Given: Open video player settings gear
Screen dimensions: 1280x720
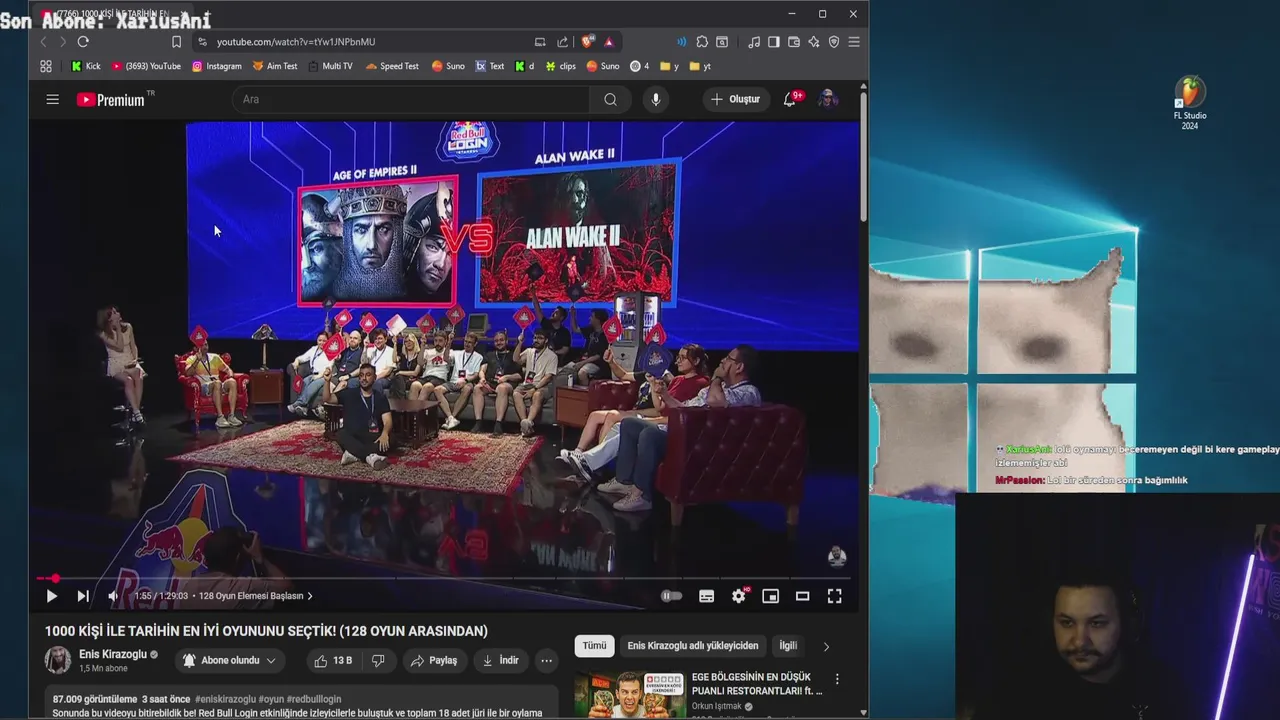Looking at the screenshot, I should click(x=739, y=596).
